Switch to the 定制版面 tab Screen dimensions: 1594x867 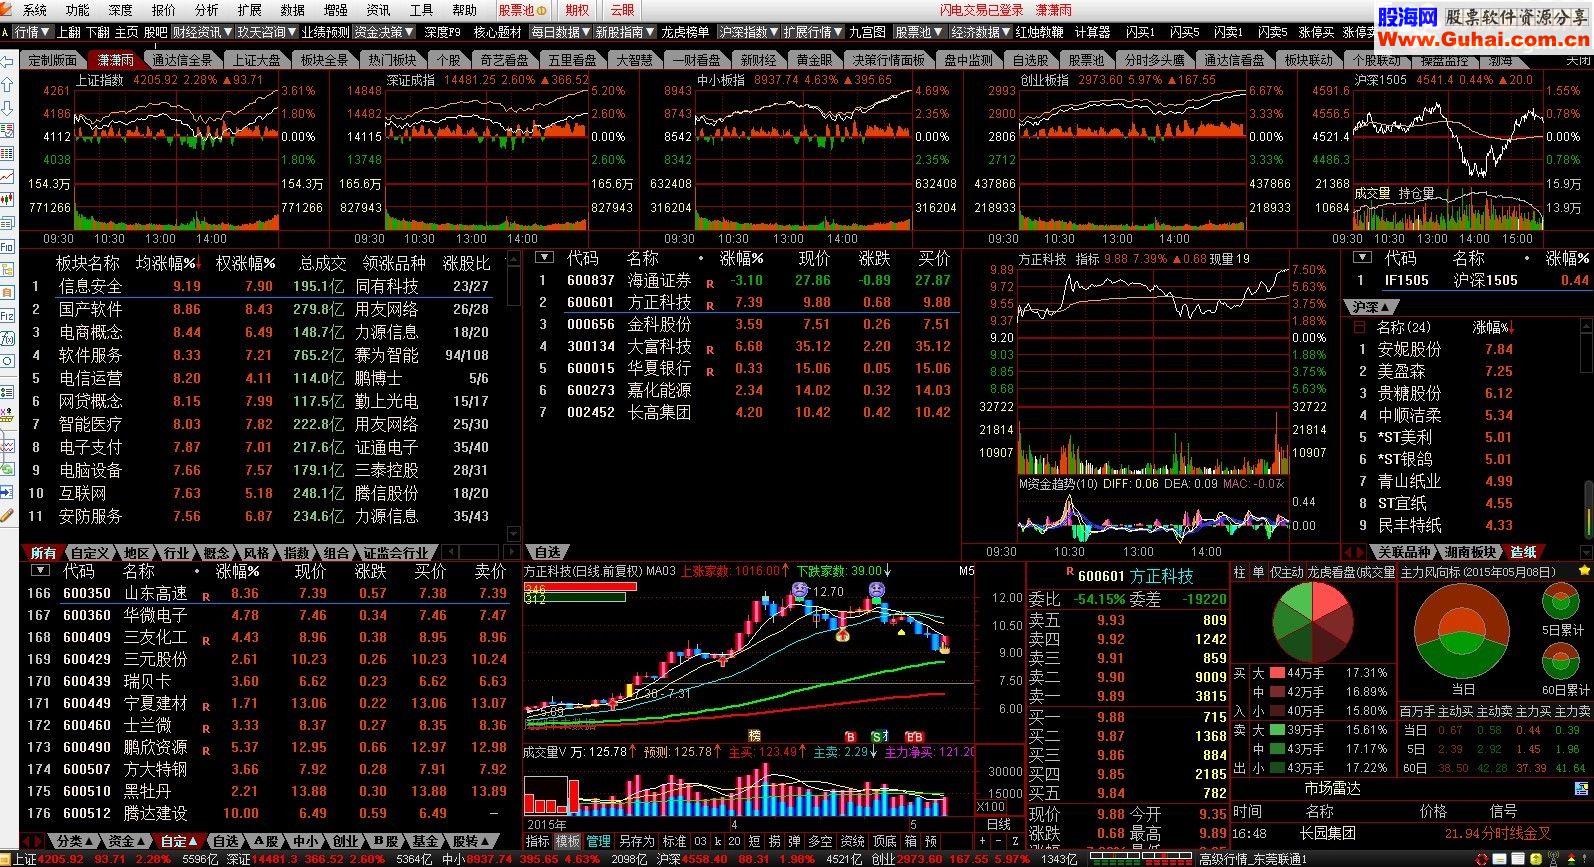click(53, 60)
